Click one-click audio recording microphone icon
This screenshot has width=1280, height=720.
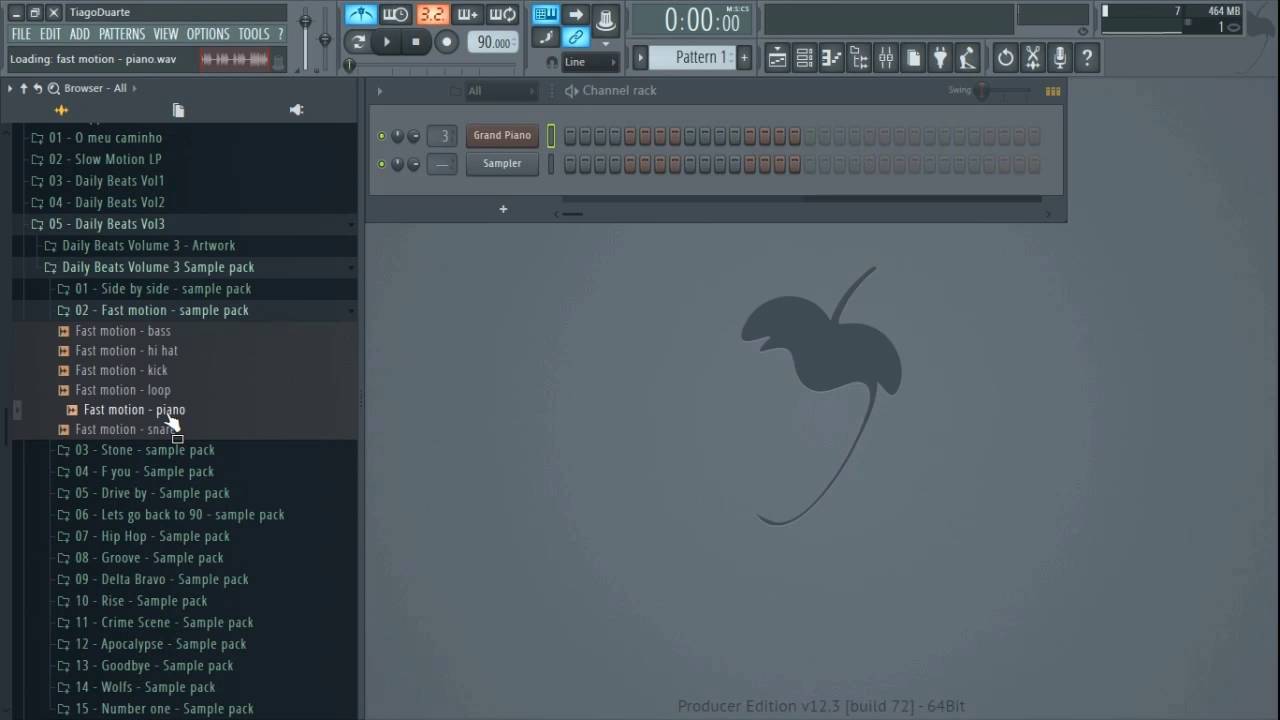[1060, 58]
